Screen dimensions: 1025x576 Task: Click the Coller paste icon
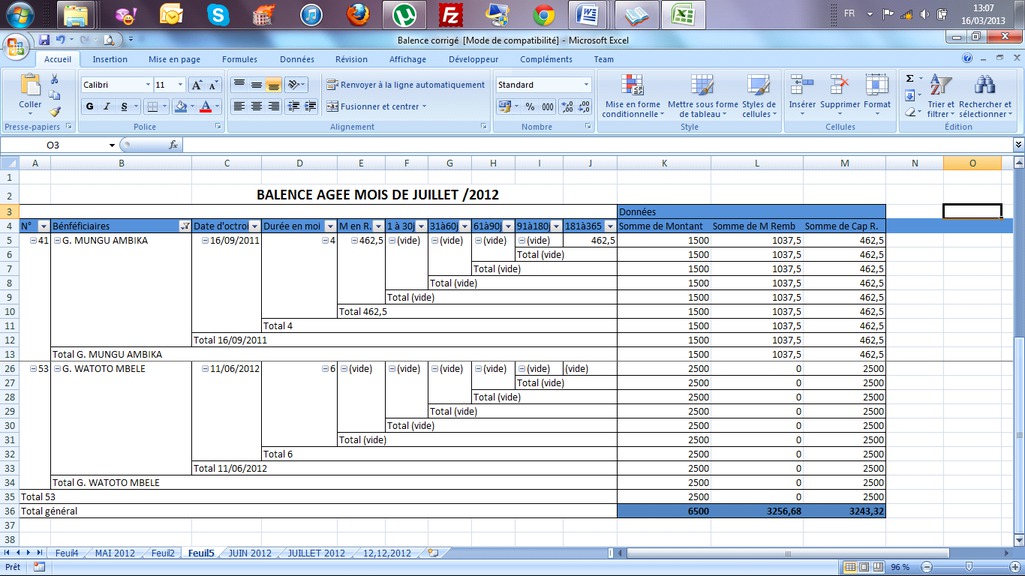click(x=30, y=90)
